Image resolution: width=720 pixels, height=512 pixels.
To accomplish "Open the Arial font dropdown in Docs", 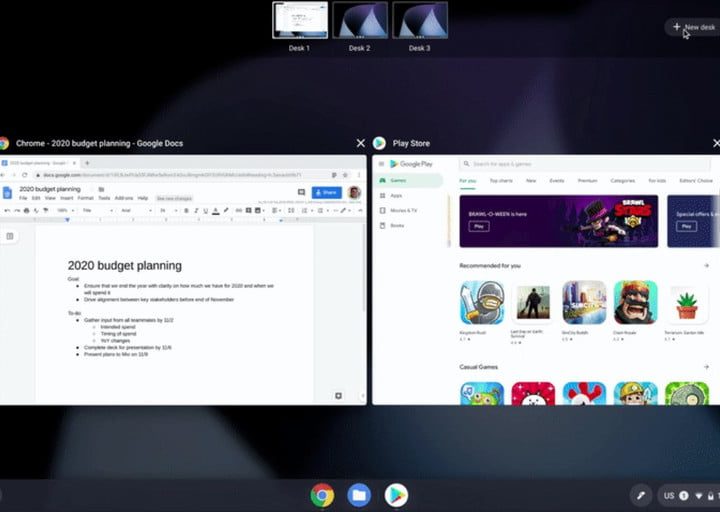I will click(x=136, y=210).
